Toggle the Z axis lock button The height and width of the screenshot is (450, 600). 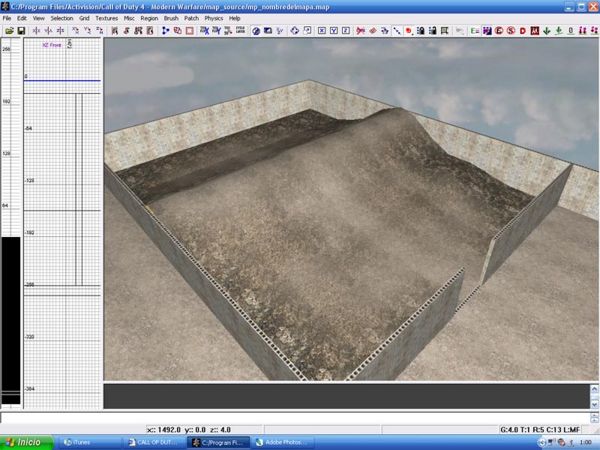coord(346,31)
